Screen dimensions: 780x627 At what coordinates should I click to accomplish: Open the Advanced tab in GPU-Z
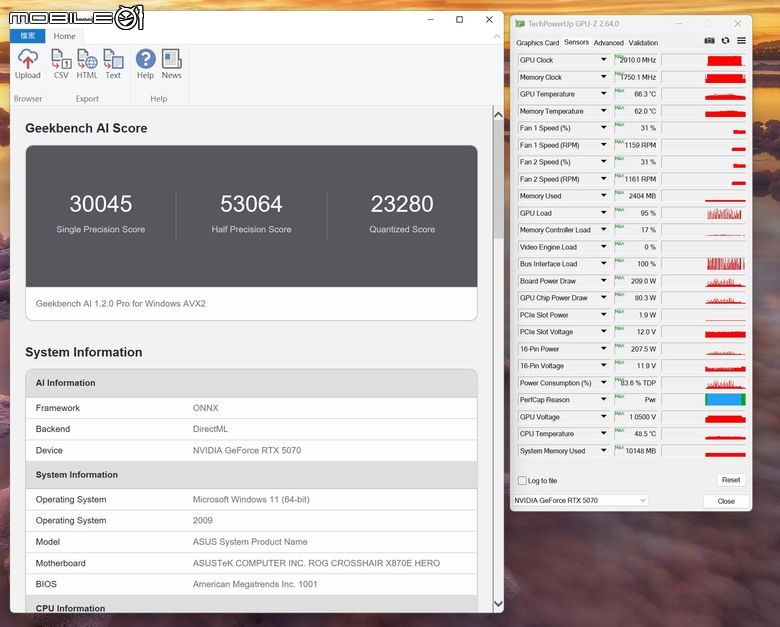click(608, 43)
